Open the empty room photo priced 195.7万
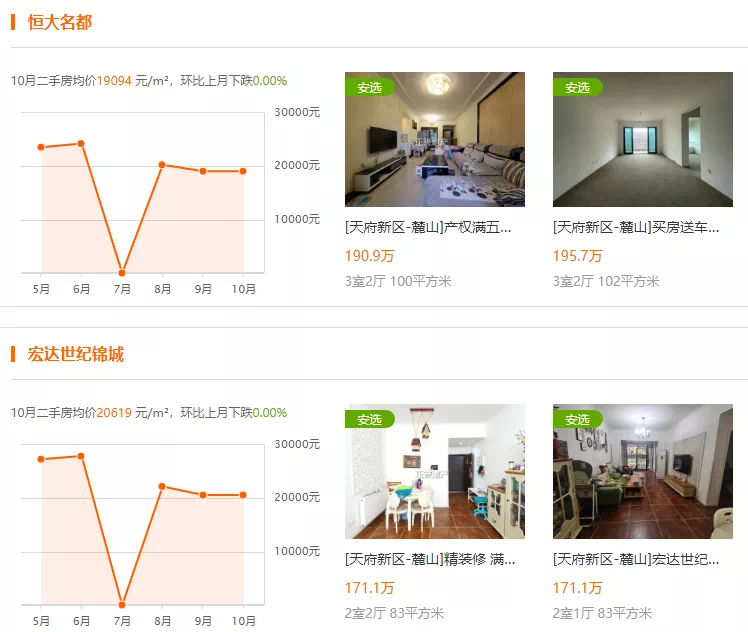 pyautogui.click(x=643, y=139)
